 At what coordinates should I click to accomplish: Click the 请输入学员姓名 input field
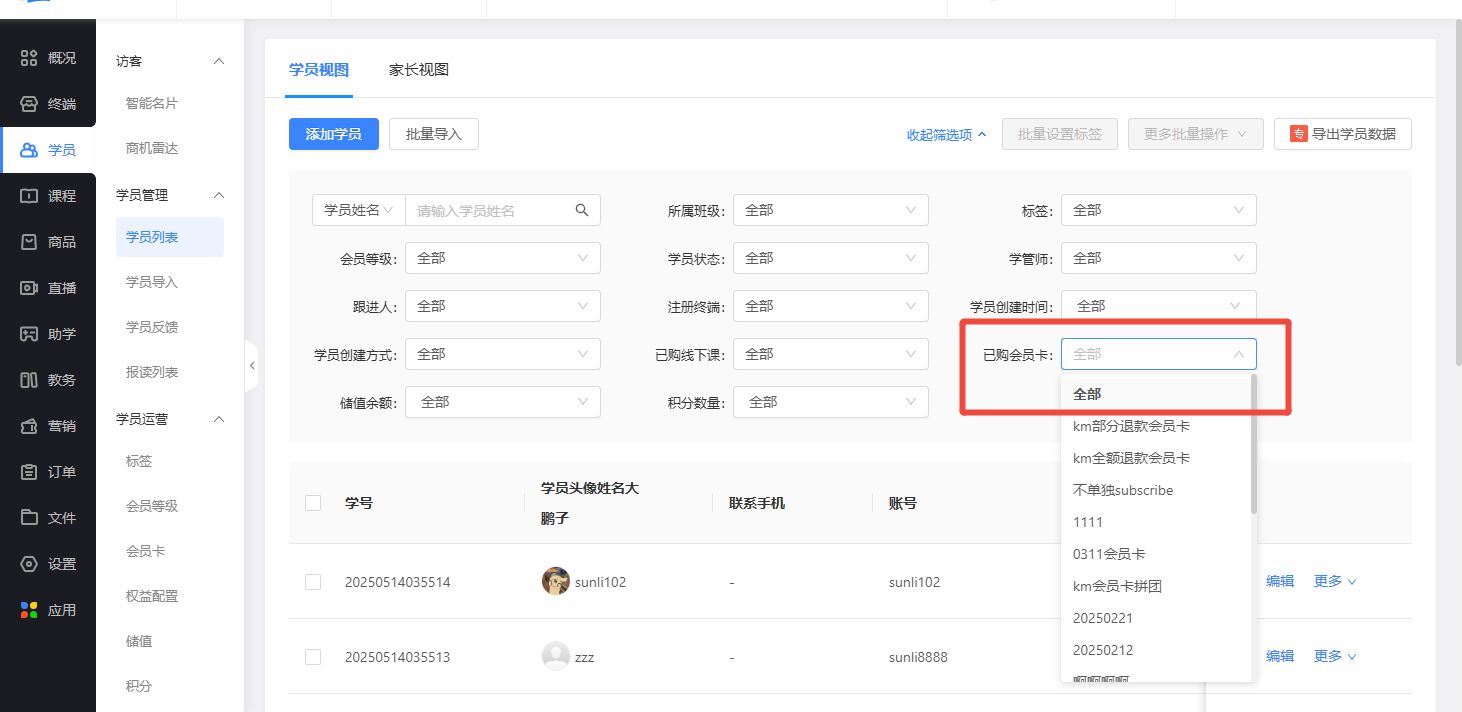click(488, 211)
